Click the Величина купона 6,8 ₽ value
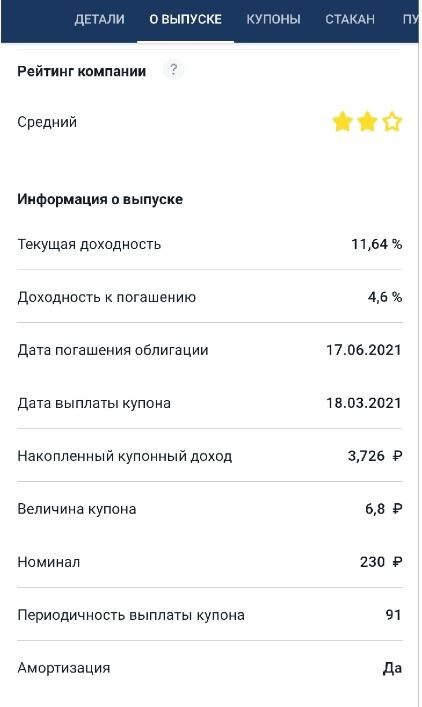This screenshot has height=707, width=422. [383, 509]
